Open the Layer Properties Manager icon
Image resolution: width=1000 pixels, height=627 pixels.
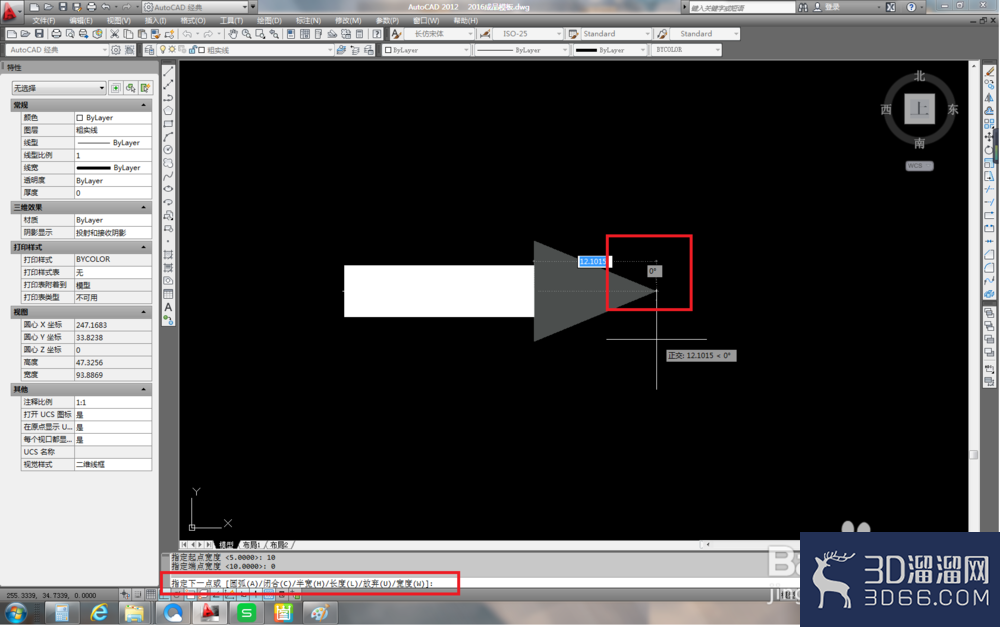(x=149, y=50)
